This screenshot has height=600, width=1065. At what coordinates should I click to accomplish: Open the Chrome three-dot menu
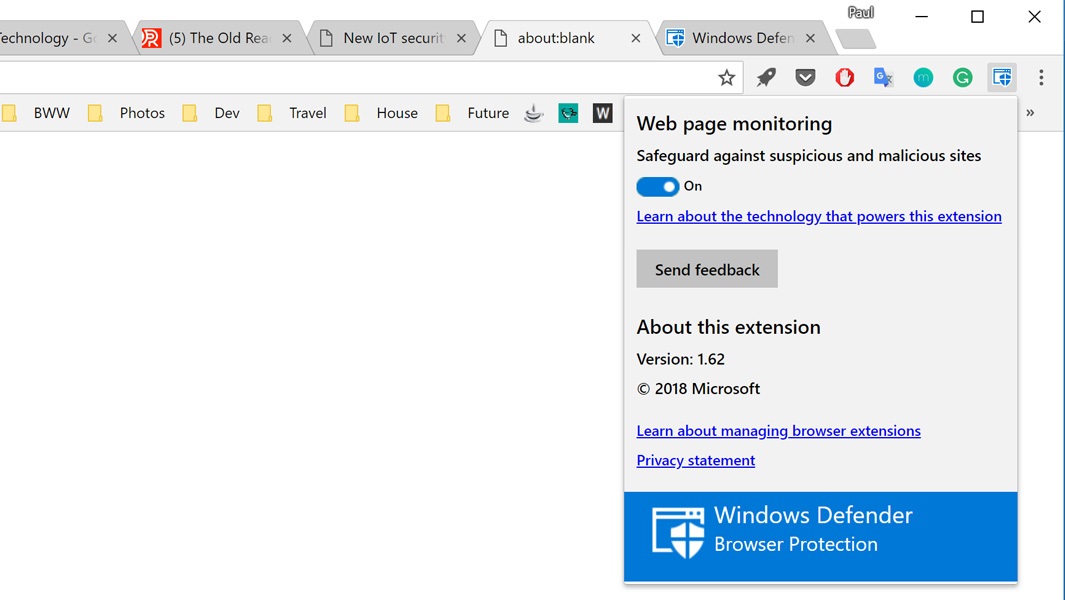1043,77
